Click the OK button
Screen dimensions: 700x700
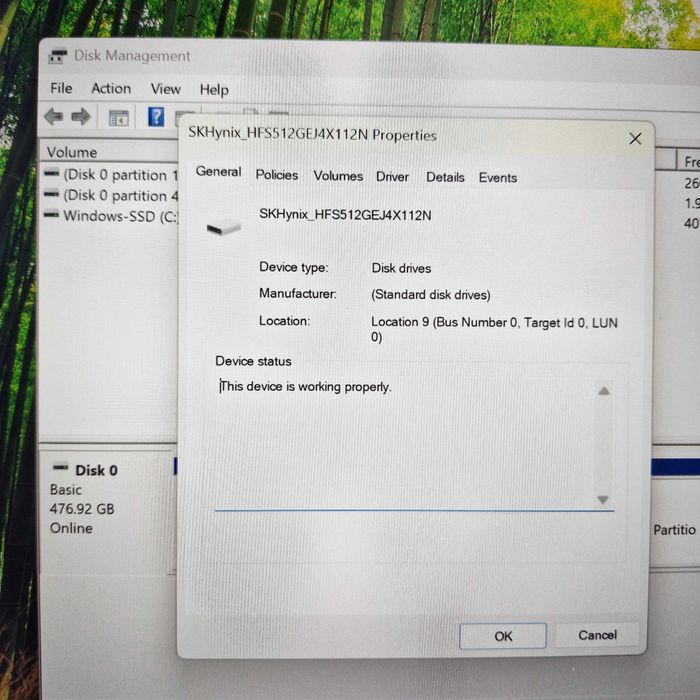(x=503, y=636)
